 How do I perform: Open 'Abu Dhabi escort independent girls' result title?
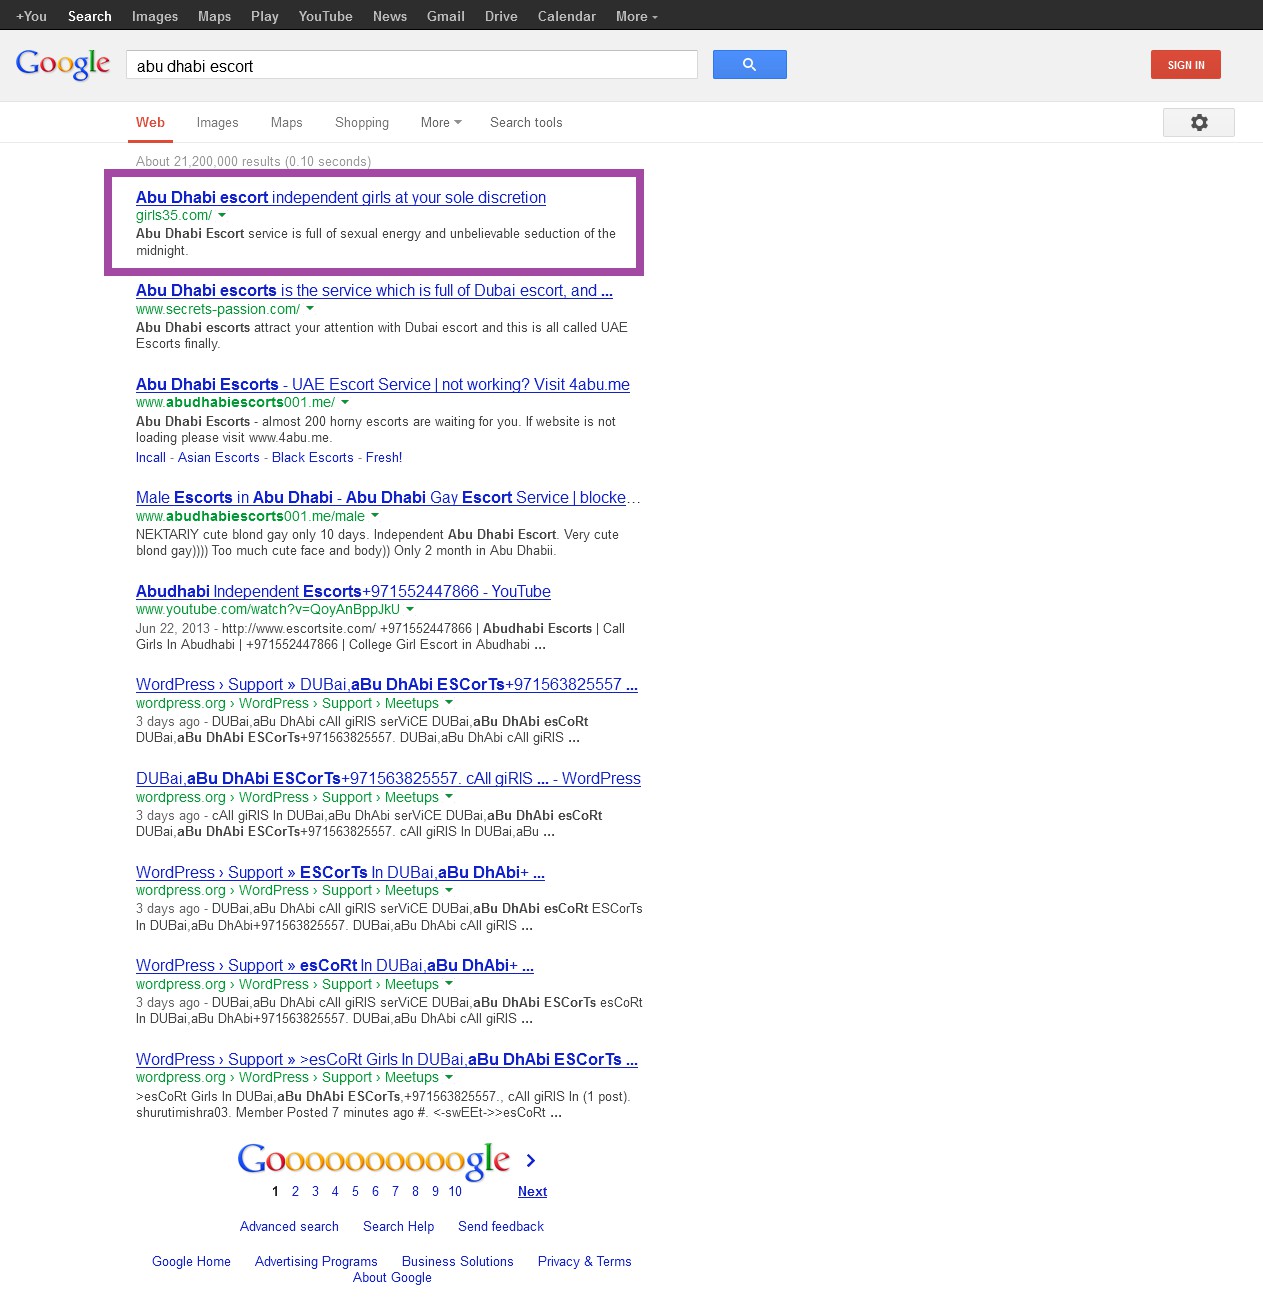click(x=341, y=197)
